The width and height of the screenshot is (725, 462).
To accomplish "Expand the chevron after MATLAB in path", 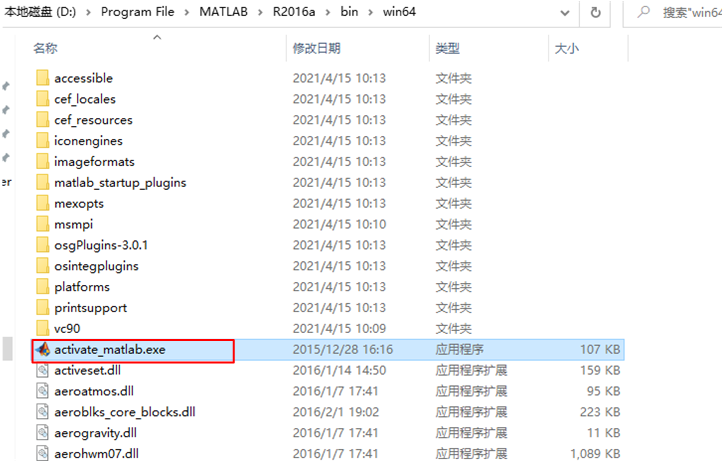I will coord(260,12).
